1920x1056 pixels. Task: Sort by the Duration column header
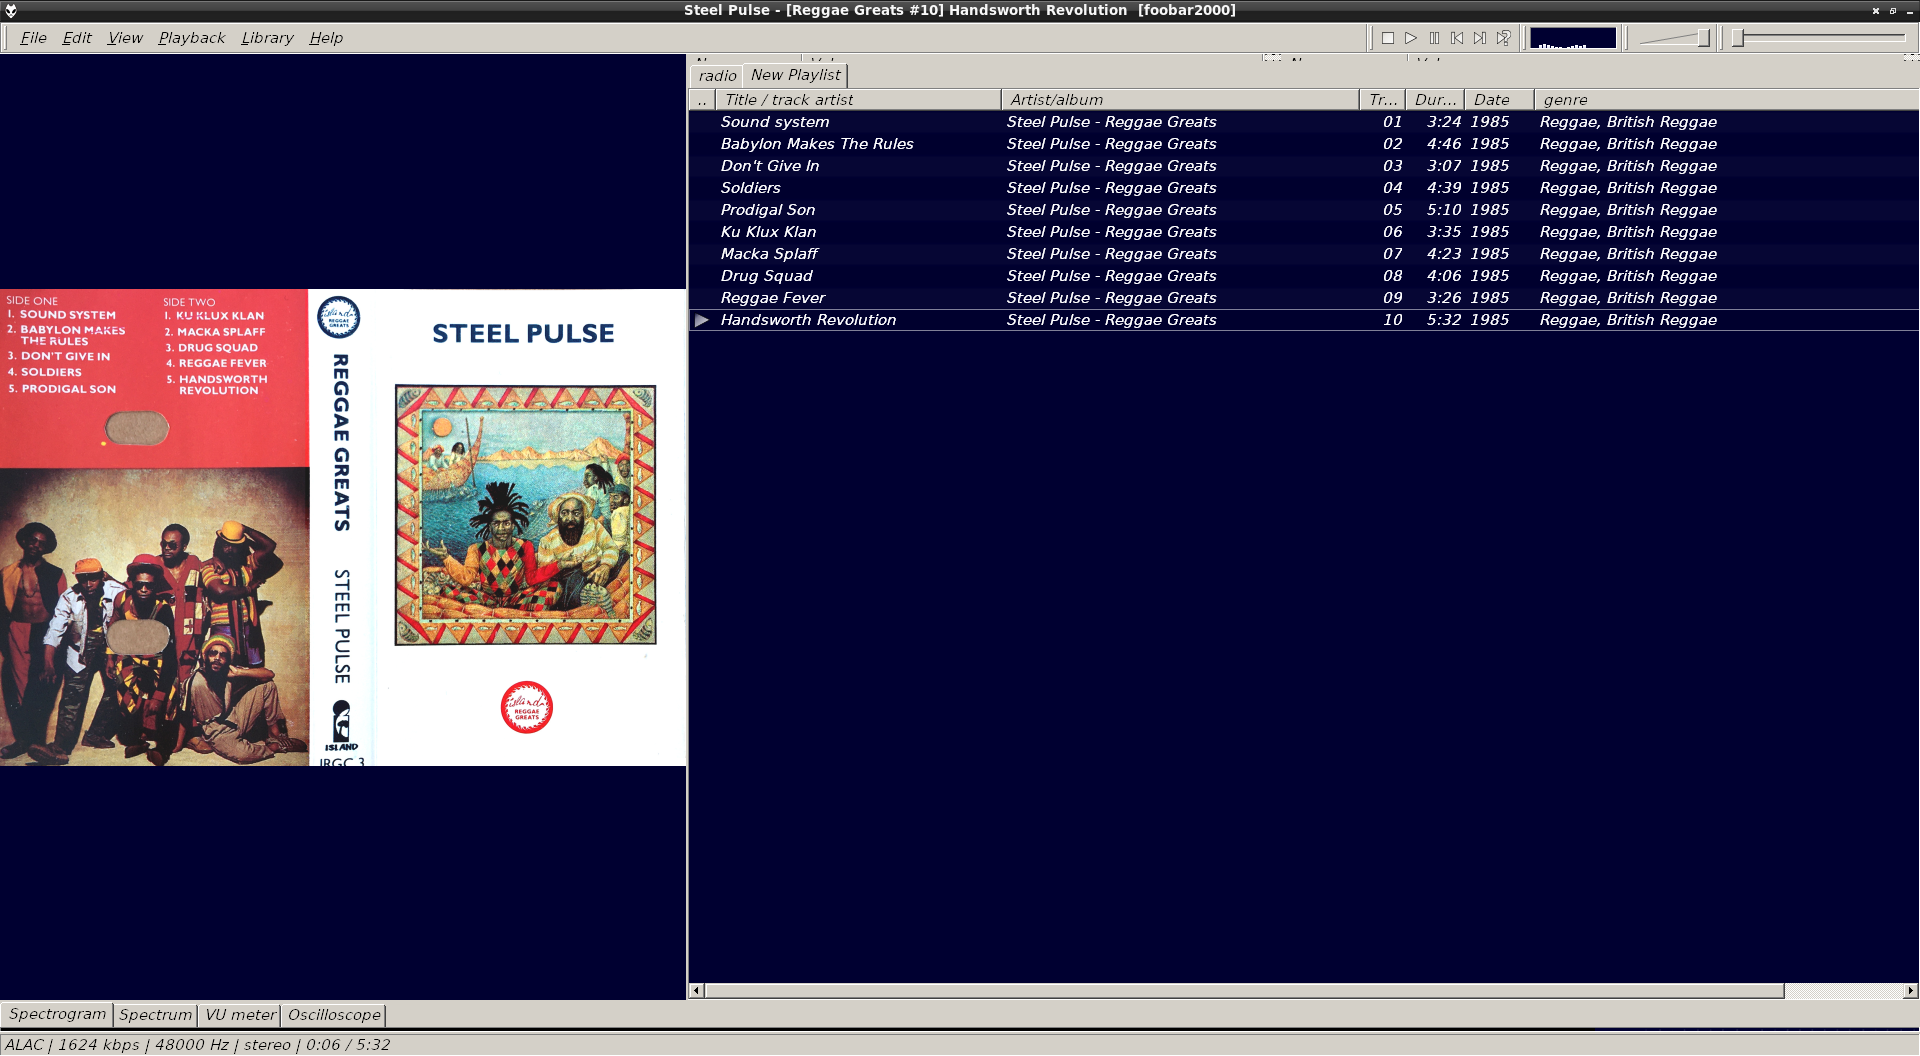click(1435, 100)
